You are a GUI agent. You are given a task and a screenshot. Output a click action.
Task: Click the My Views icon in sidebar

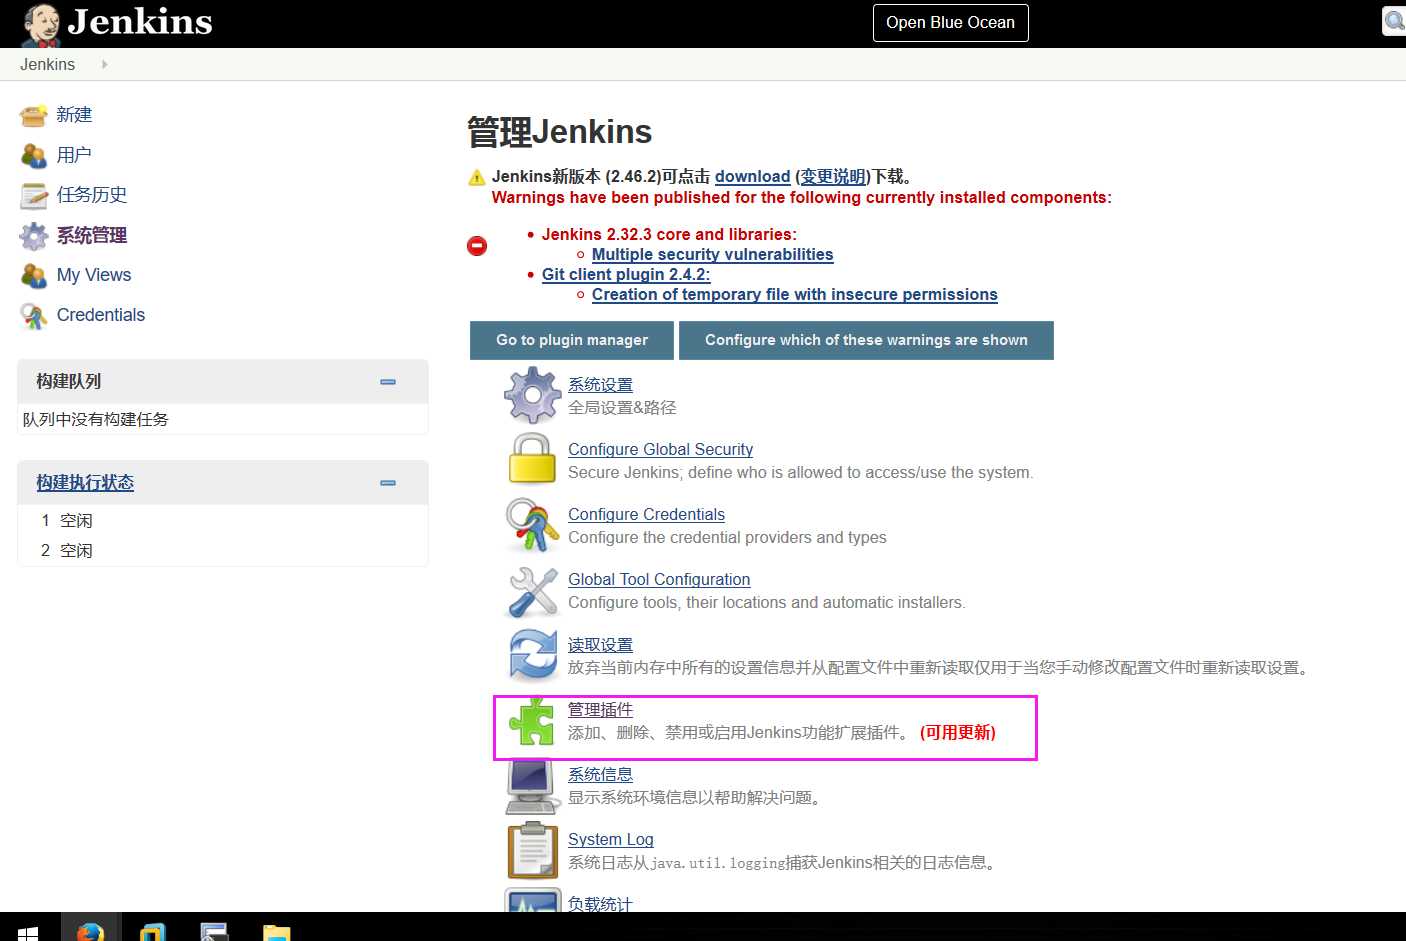pos(34,276)
